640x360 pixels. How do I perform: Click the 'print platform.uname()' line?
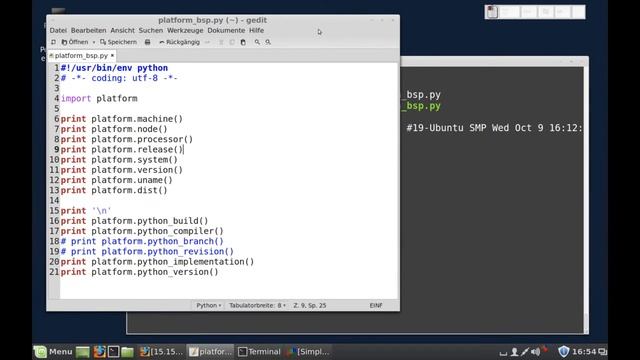coord(117,180)
